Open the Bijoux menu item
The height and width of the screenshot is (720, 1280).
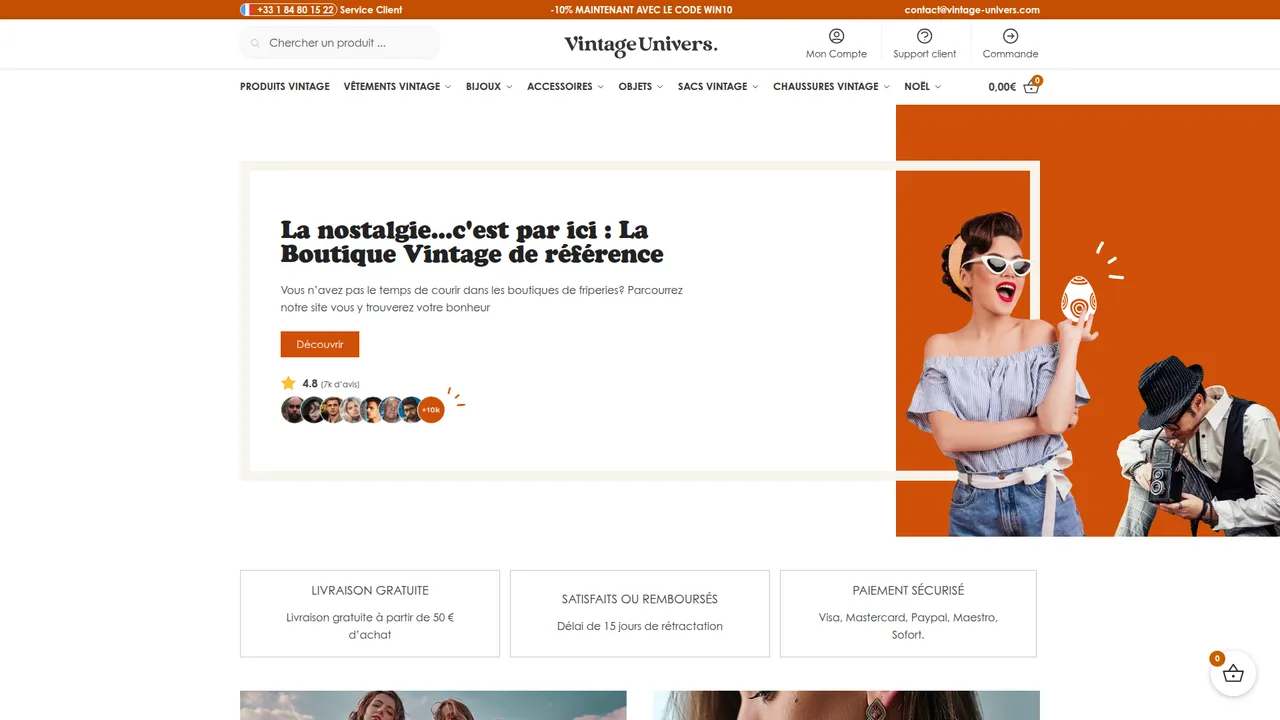[483, 87]
